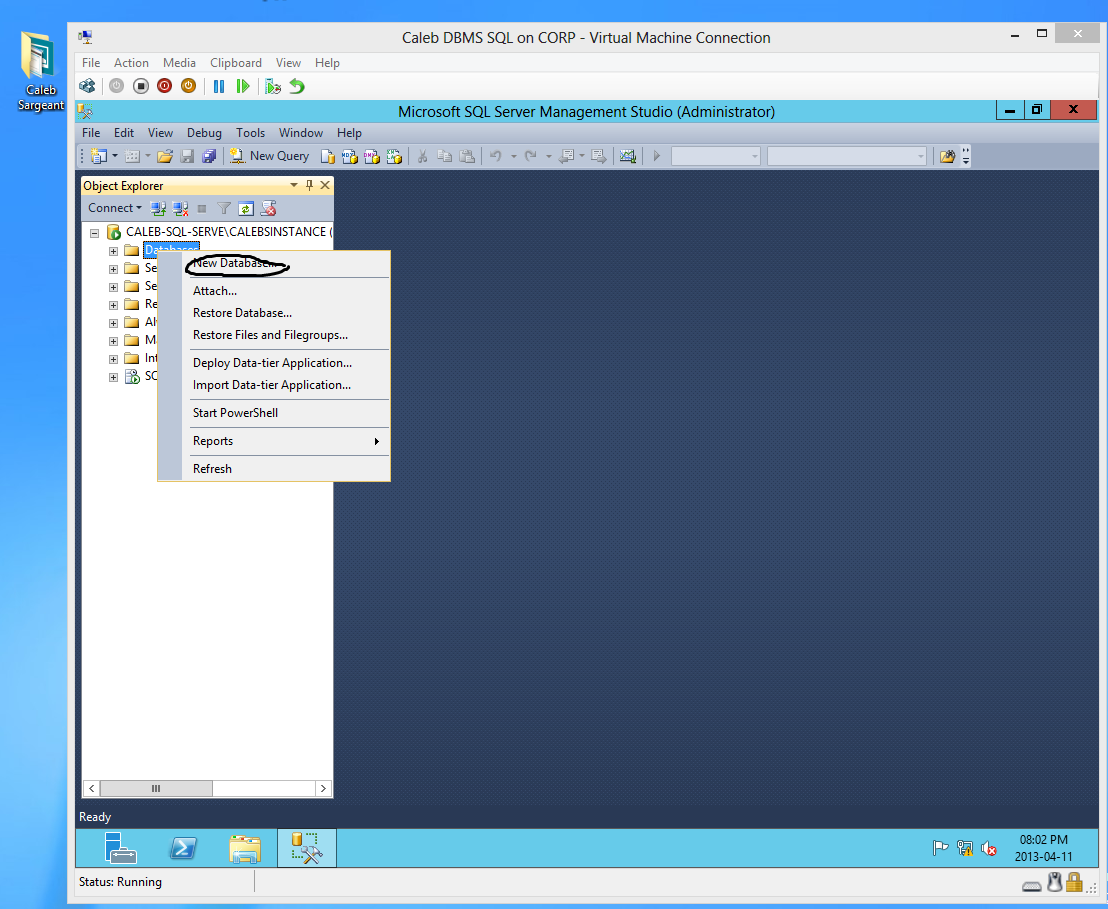Open the Media menu of VM Connection
The image size is (1108, 909).
point(179,63)
